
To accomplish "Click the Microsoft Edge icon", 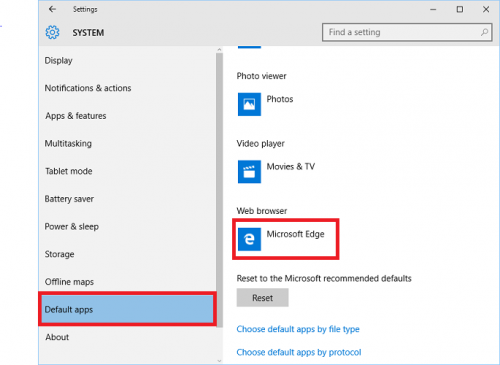I will pyautogui.click(x=249, y=239).
